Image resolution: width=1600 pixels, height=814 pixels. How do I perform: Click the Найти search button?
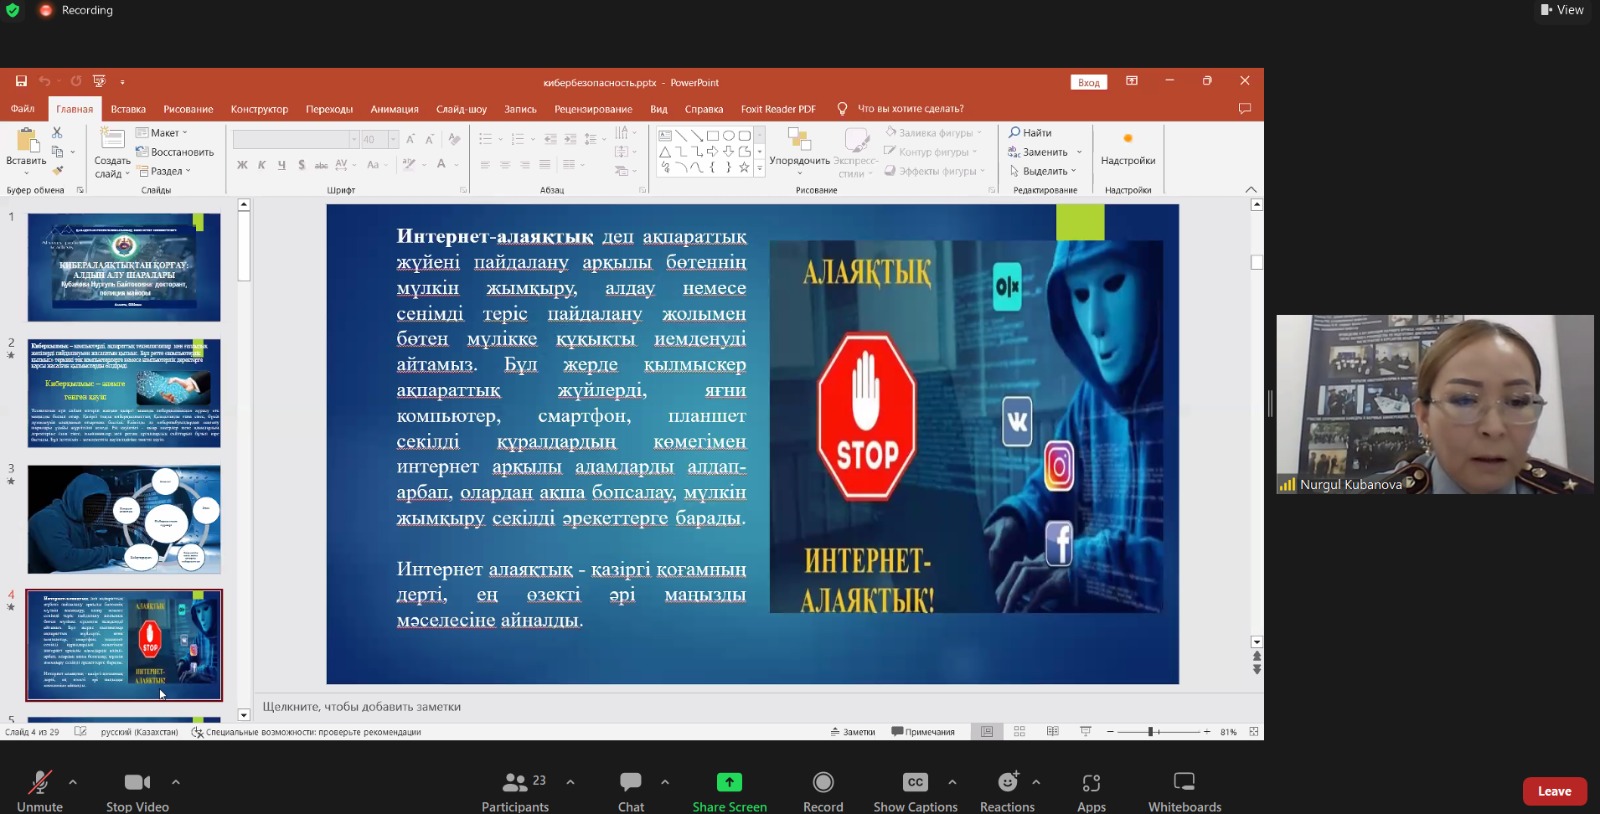1030,132
